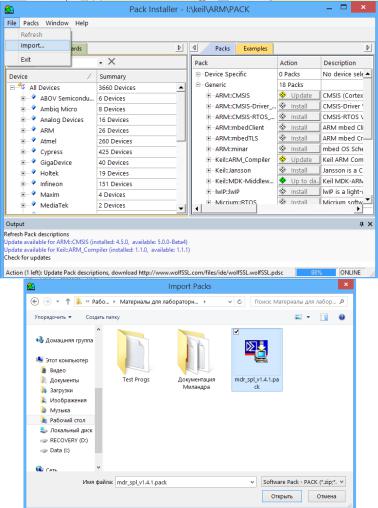
Task: Clear the device search with X icon
Action: (112, 61)
